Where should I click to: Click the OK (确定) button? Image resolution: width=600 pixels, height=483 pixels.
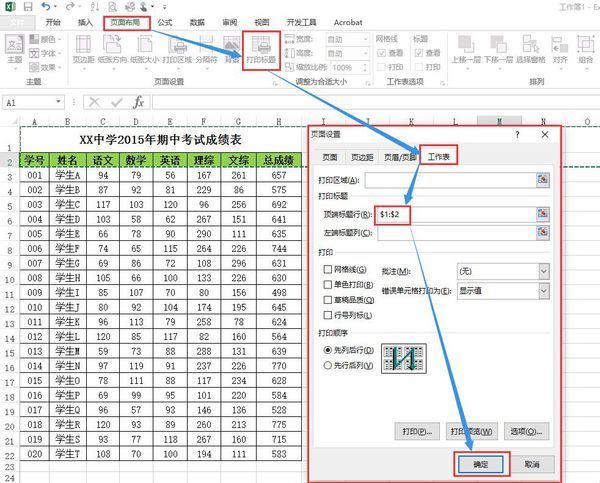pyautogui.click(x=481, y=464)
